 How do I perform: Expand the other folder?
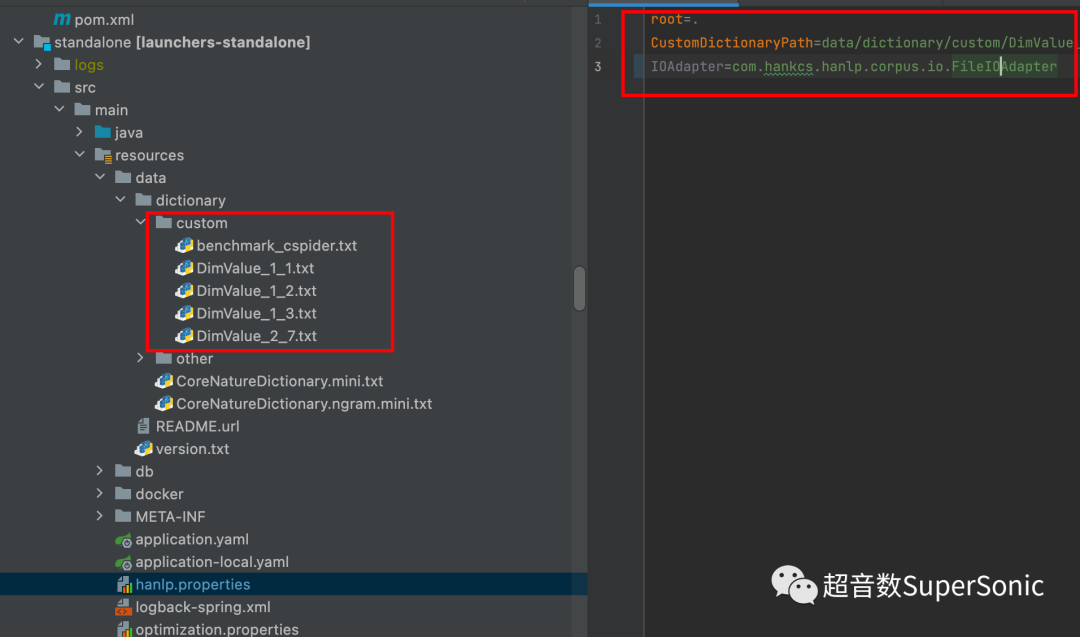[141, 358]
